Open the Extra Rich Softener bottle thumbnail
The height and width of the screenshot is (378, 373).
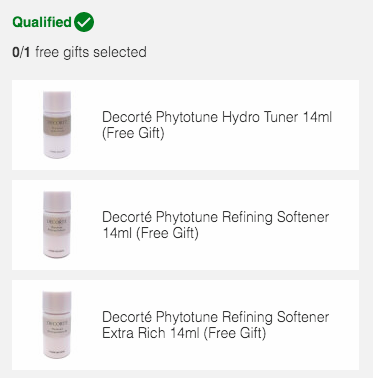[x=57, y=325]
